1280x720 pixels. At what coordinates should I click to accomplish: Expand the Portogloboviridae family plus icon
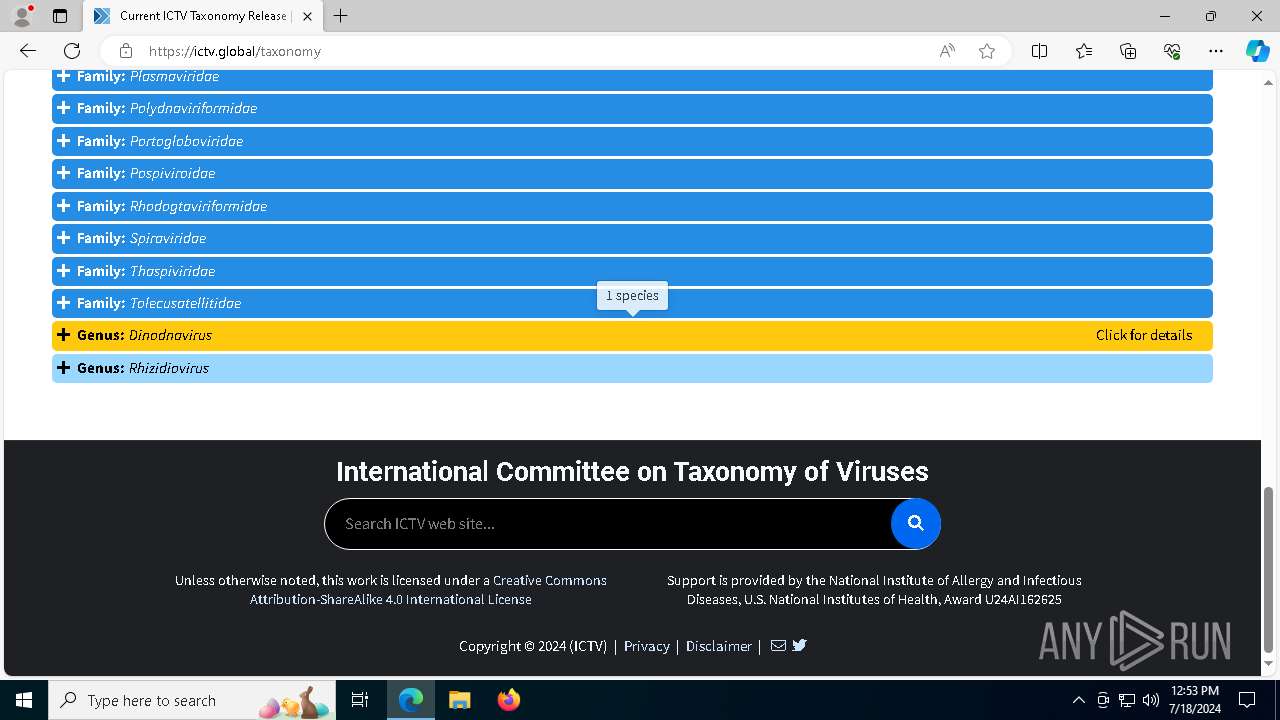click(64, 141)
